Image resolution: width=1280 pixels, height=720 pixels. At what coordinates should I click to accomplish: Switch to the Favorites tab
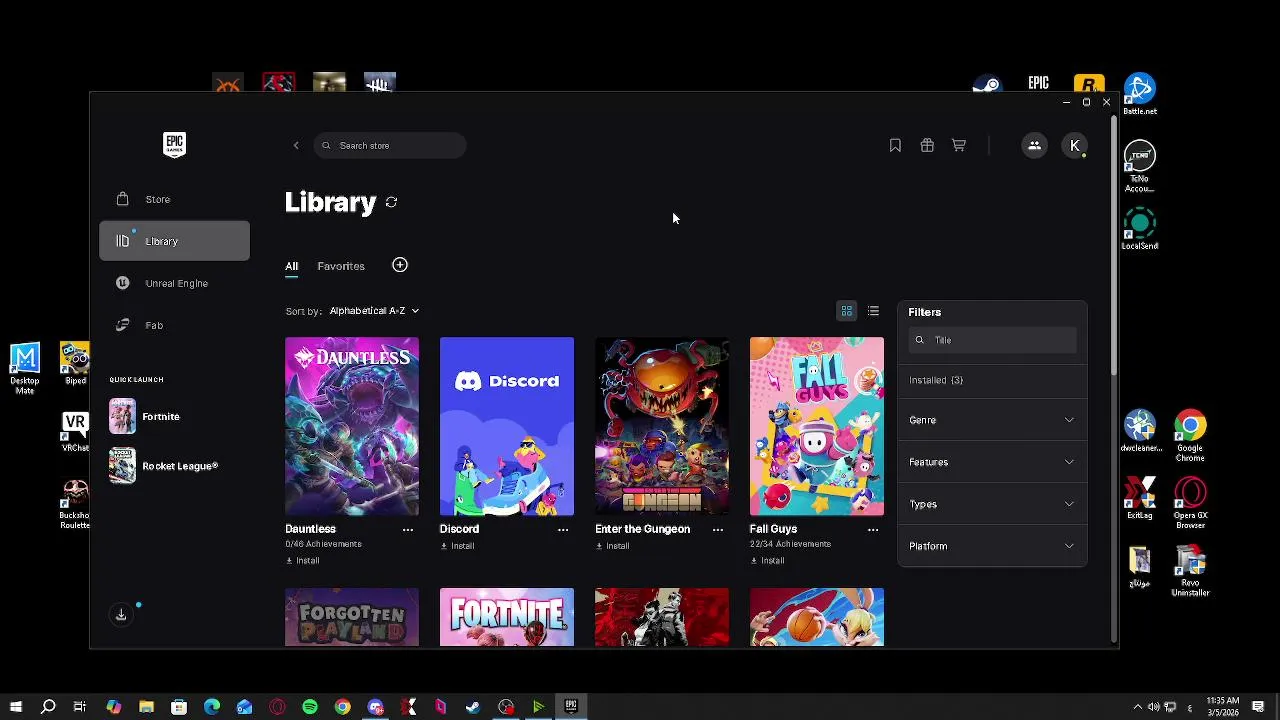(x=341, y=266)
